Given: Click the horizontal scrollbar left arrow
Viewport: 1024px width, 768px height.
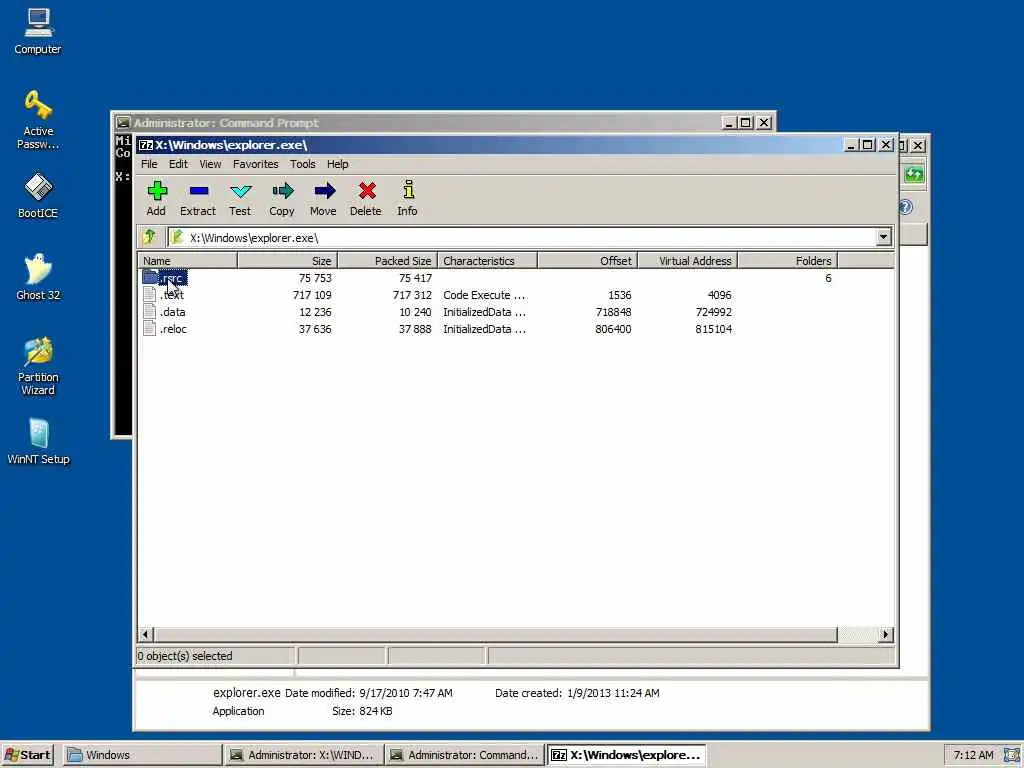Looking at the screenshot, I should [x=146, y=634].
